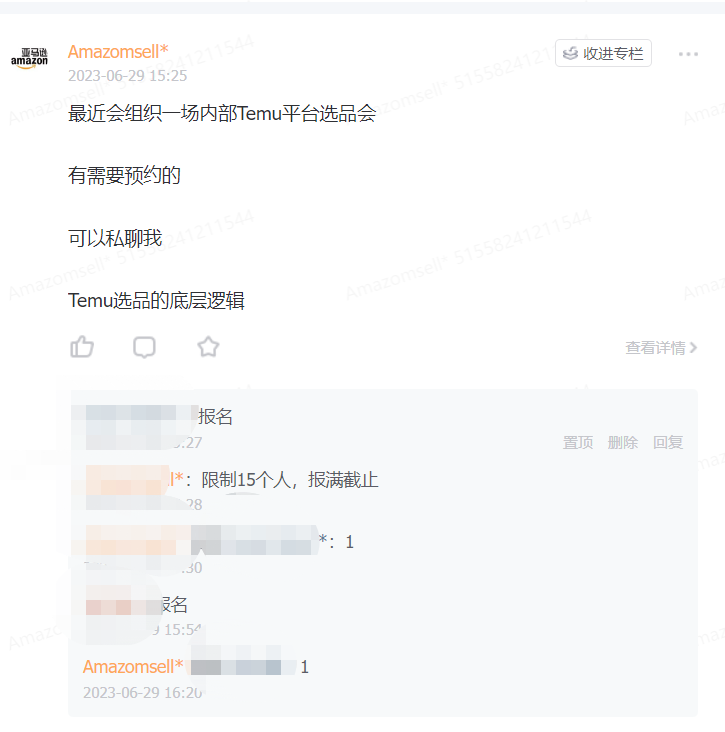
Task: Click the post timestamp 2023-06-29 15:25
Action: 127,76
